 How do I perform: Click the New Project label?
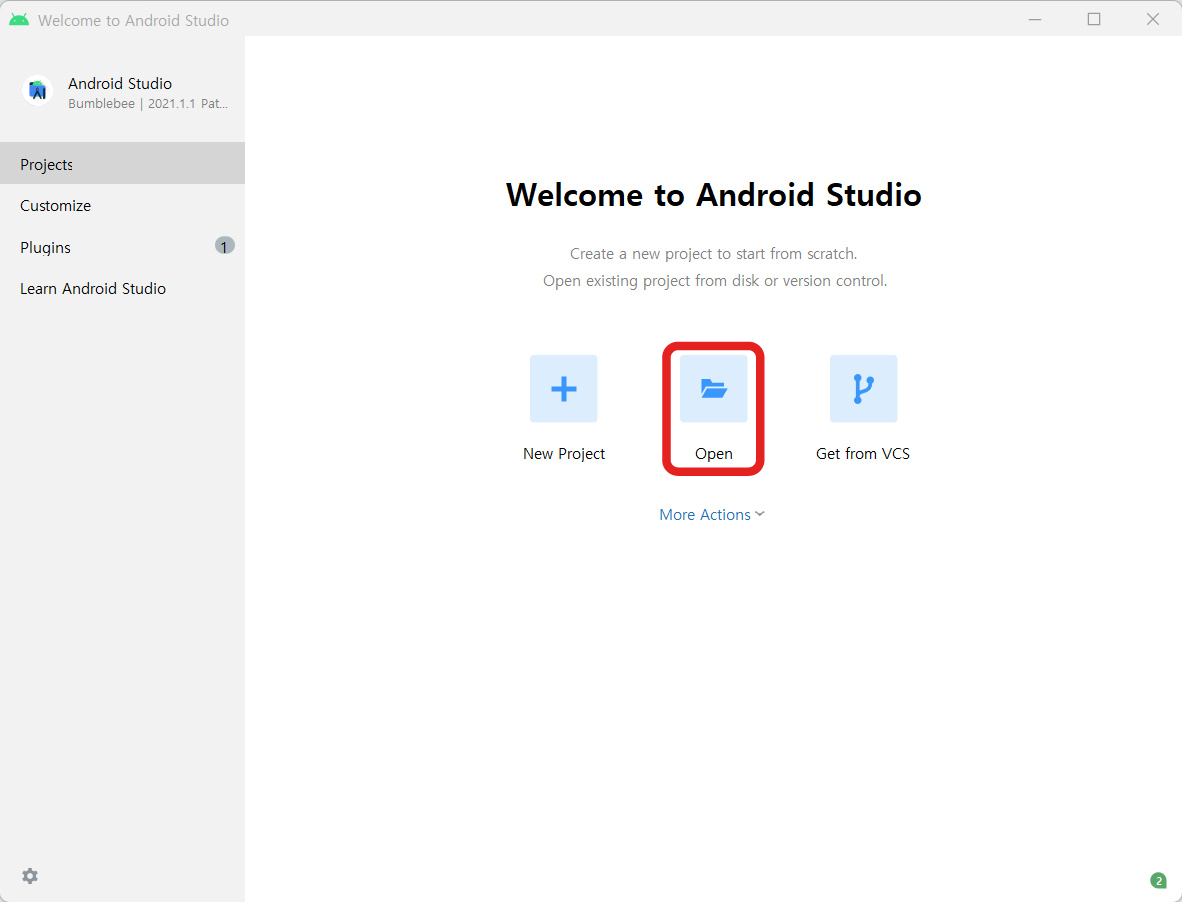click(564, 454)
